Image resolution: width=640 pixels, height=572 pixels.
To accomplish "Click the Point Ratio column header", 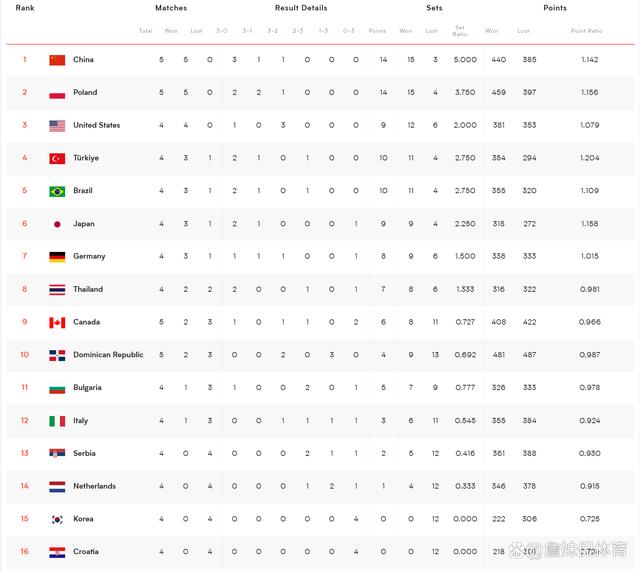I will pyautogui.click(x=586, y=31).
